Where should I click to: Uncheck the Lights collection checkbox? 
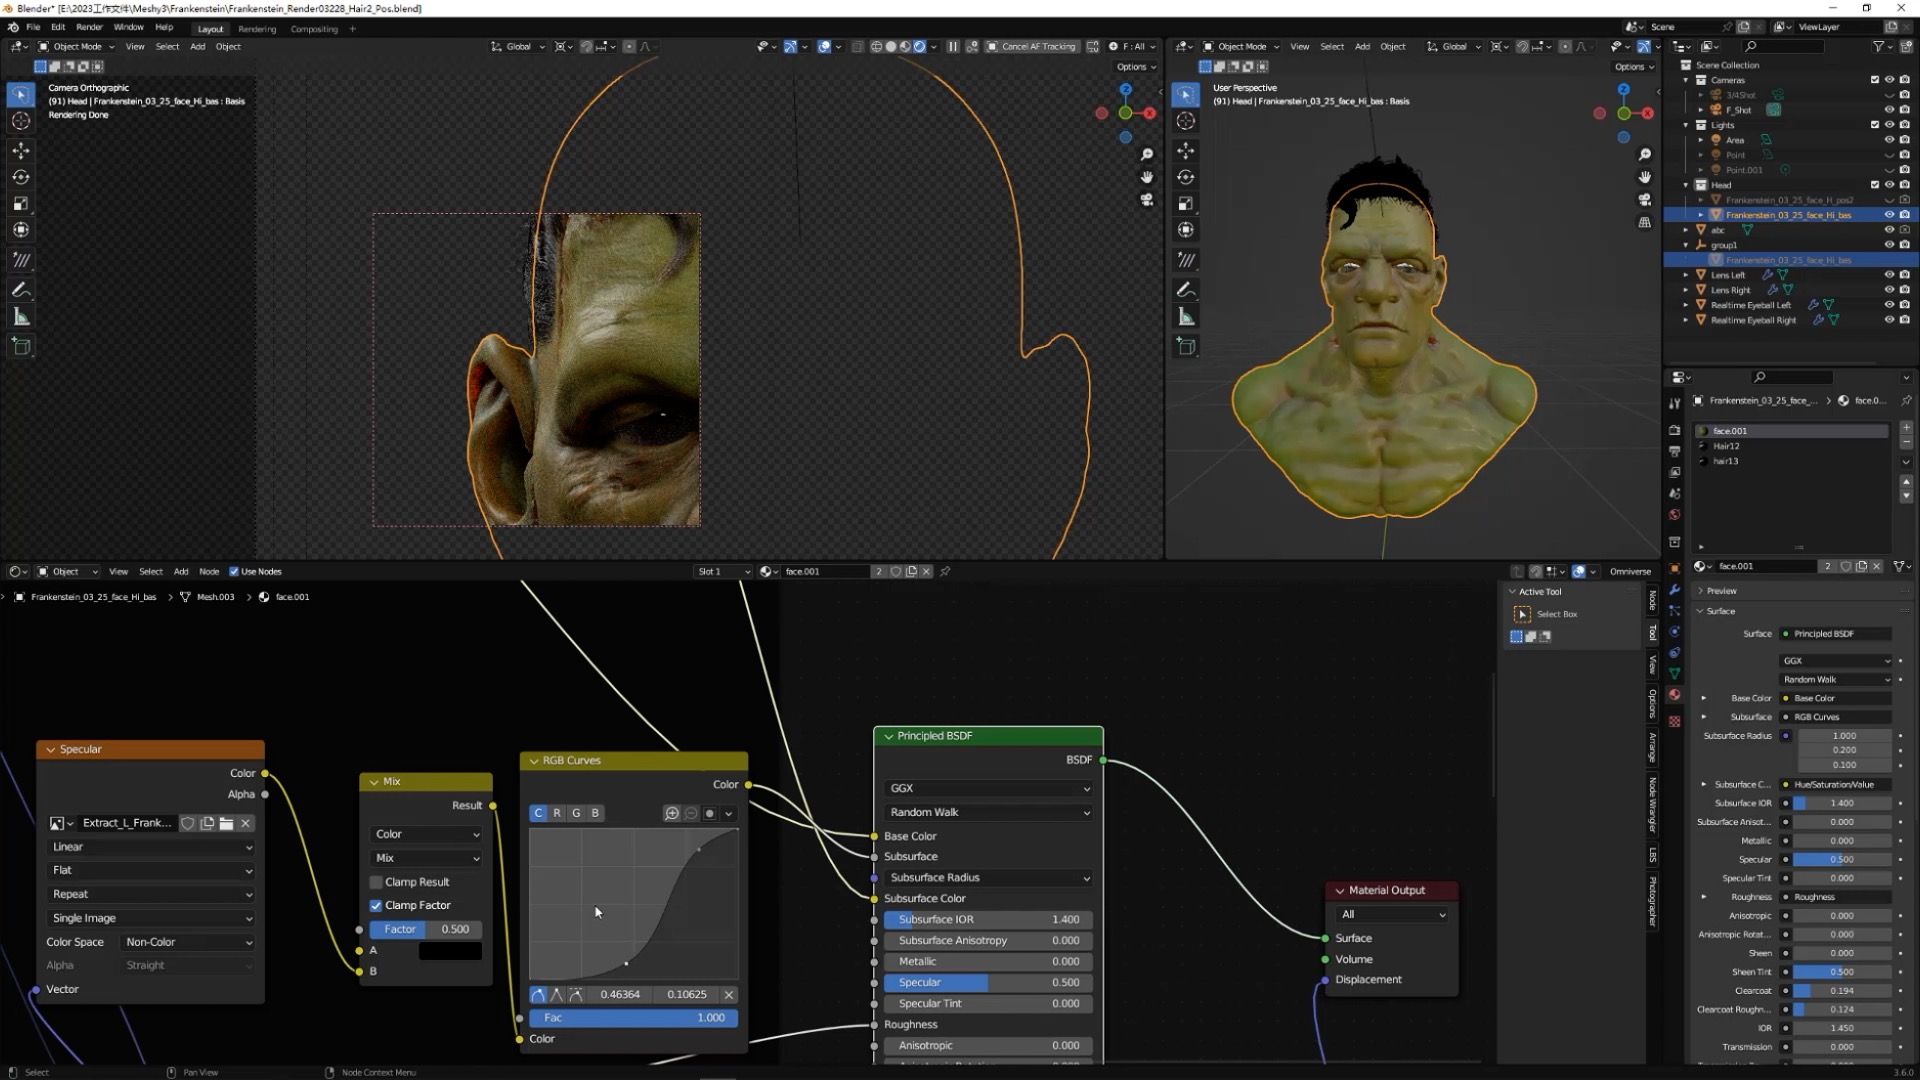coord(1875,125)
